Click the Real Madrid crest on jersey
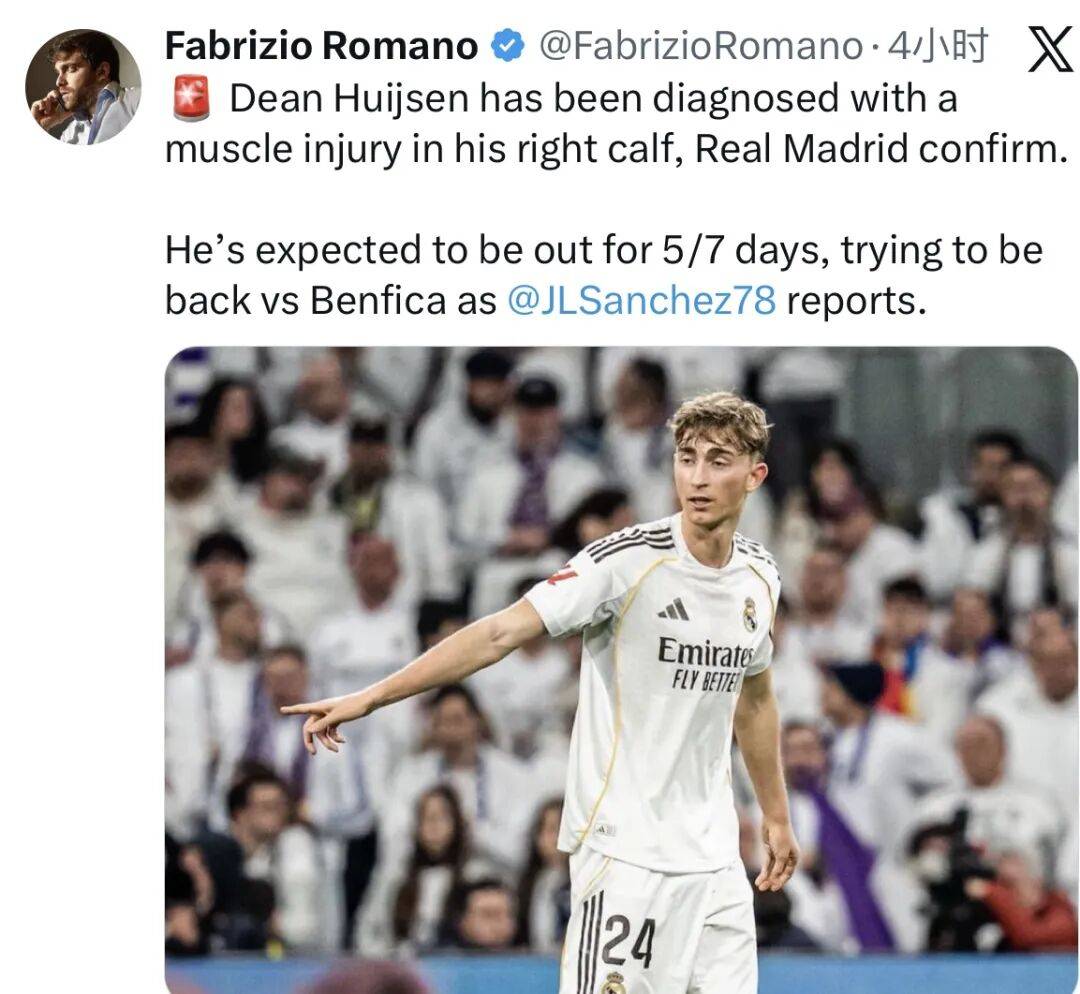 [x=750, y=614]
